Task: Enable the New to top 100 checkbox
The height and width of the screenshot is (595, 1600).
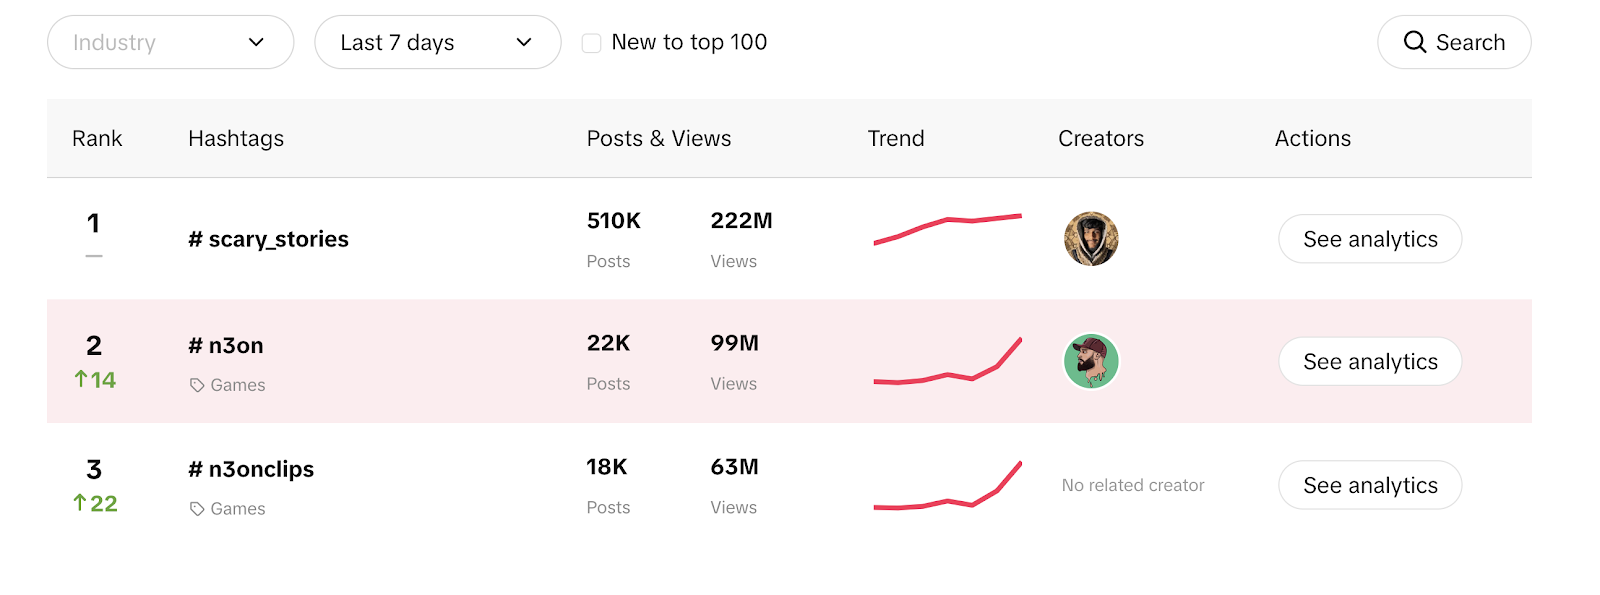Action: tap(591, 43)
